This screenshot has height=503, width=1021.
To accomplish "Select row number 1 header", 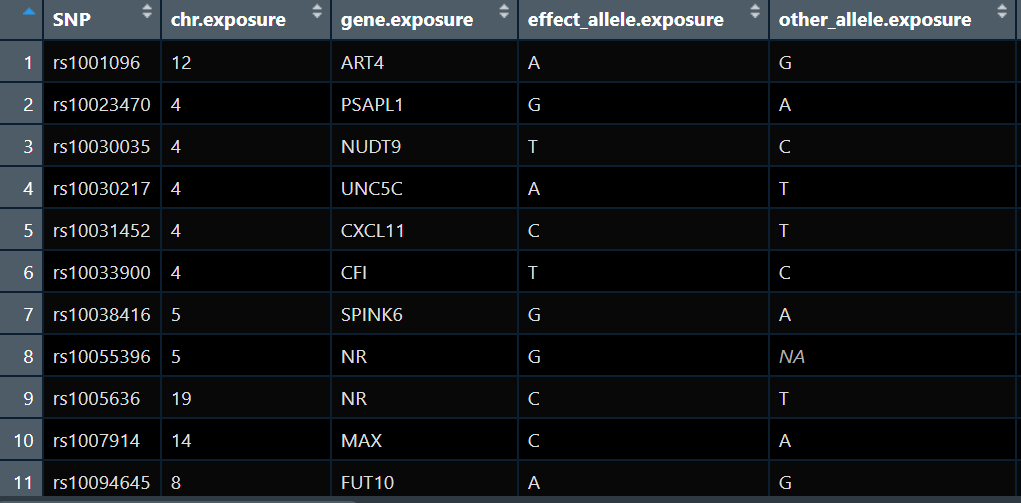I will (x=21, y=63).
